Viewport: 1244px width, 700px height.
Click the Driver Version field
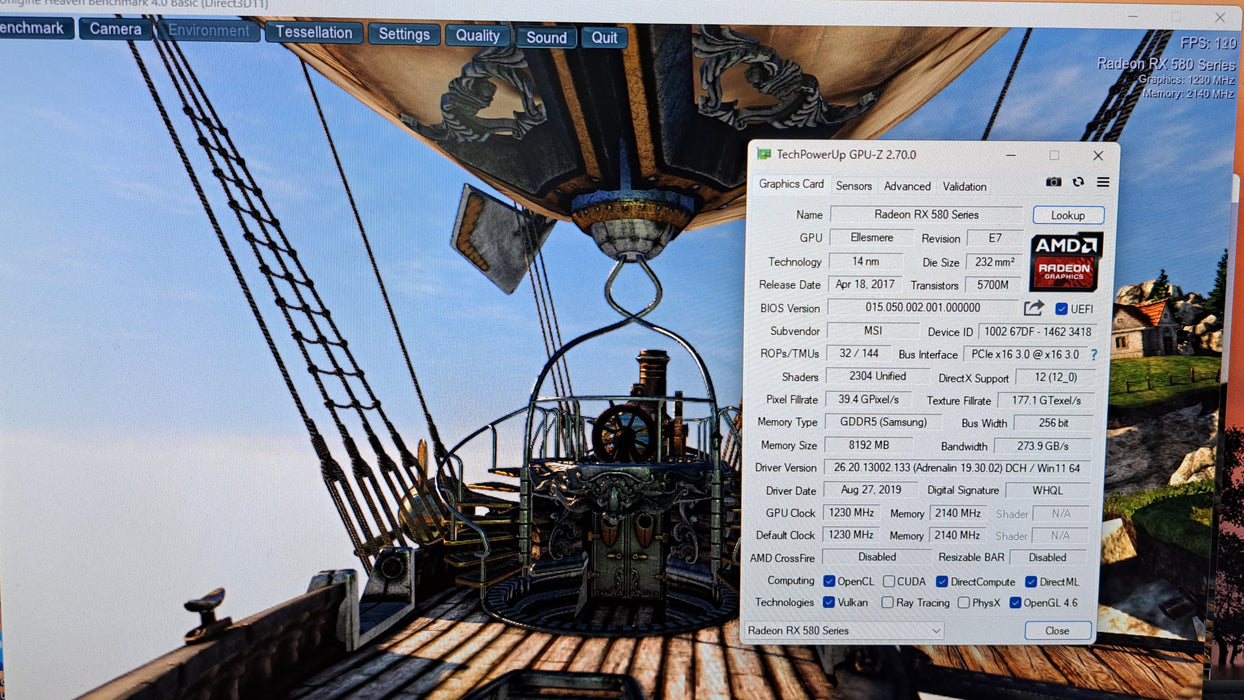958,467
